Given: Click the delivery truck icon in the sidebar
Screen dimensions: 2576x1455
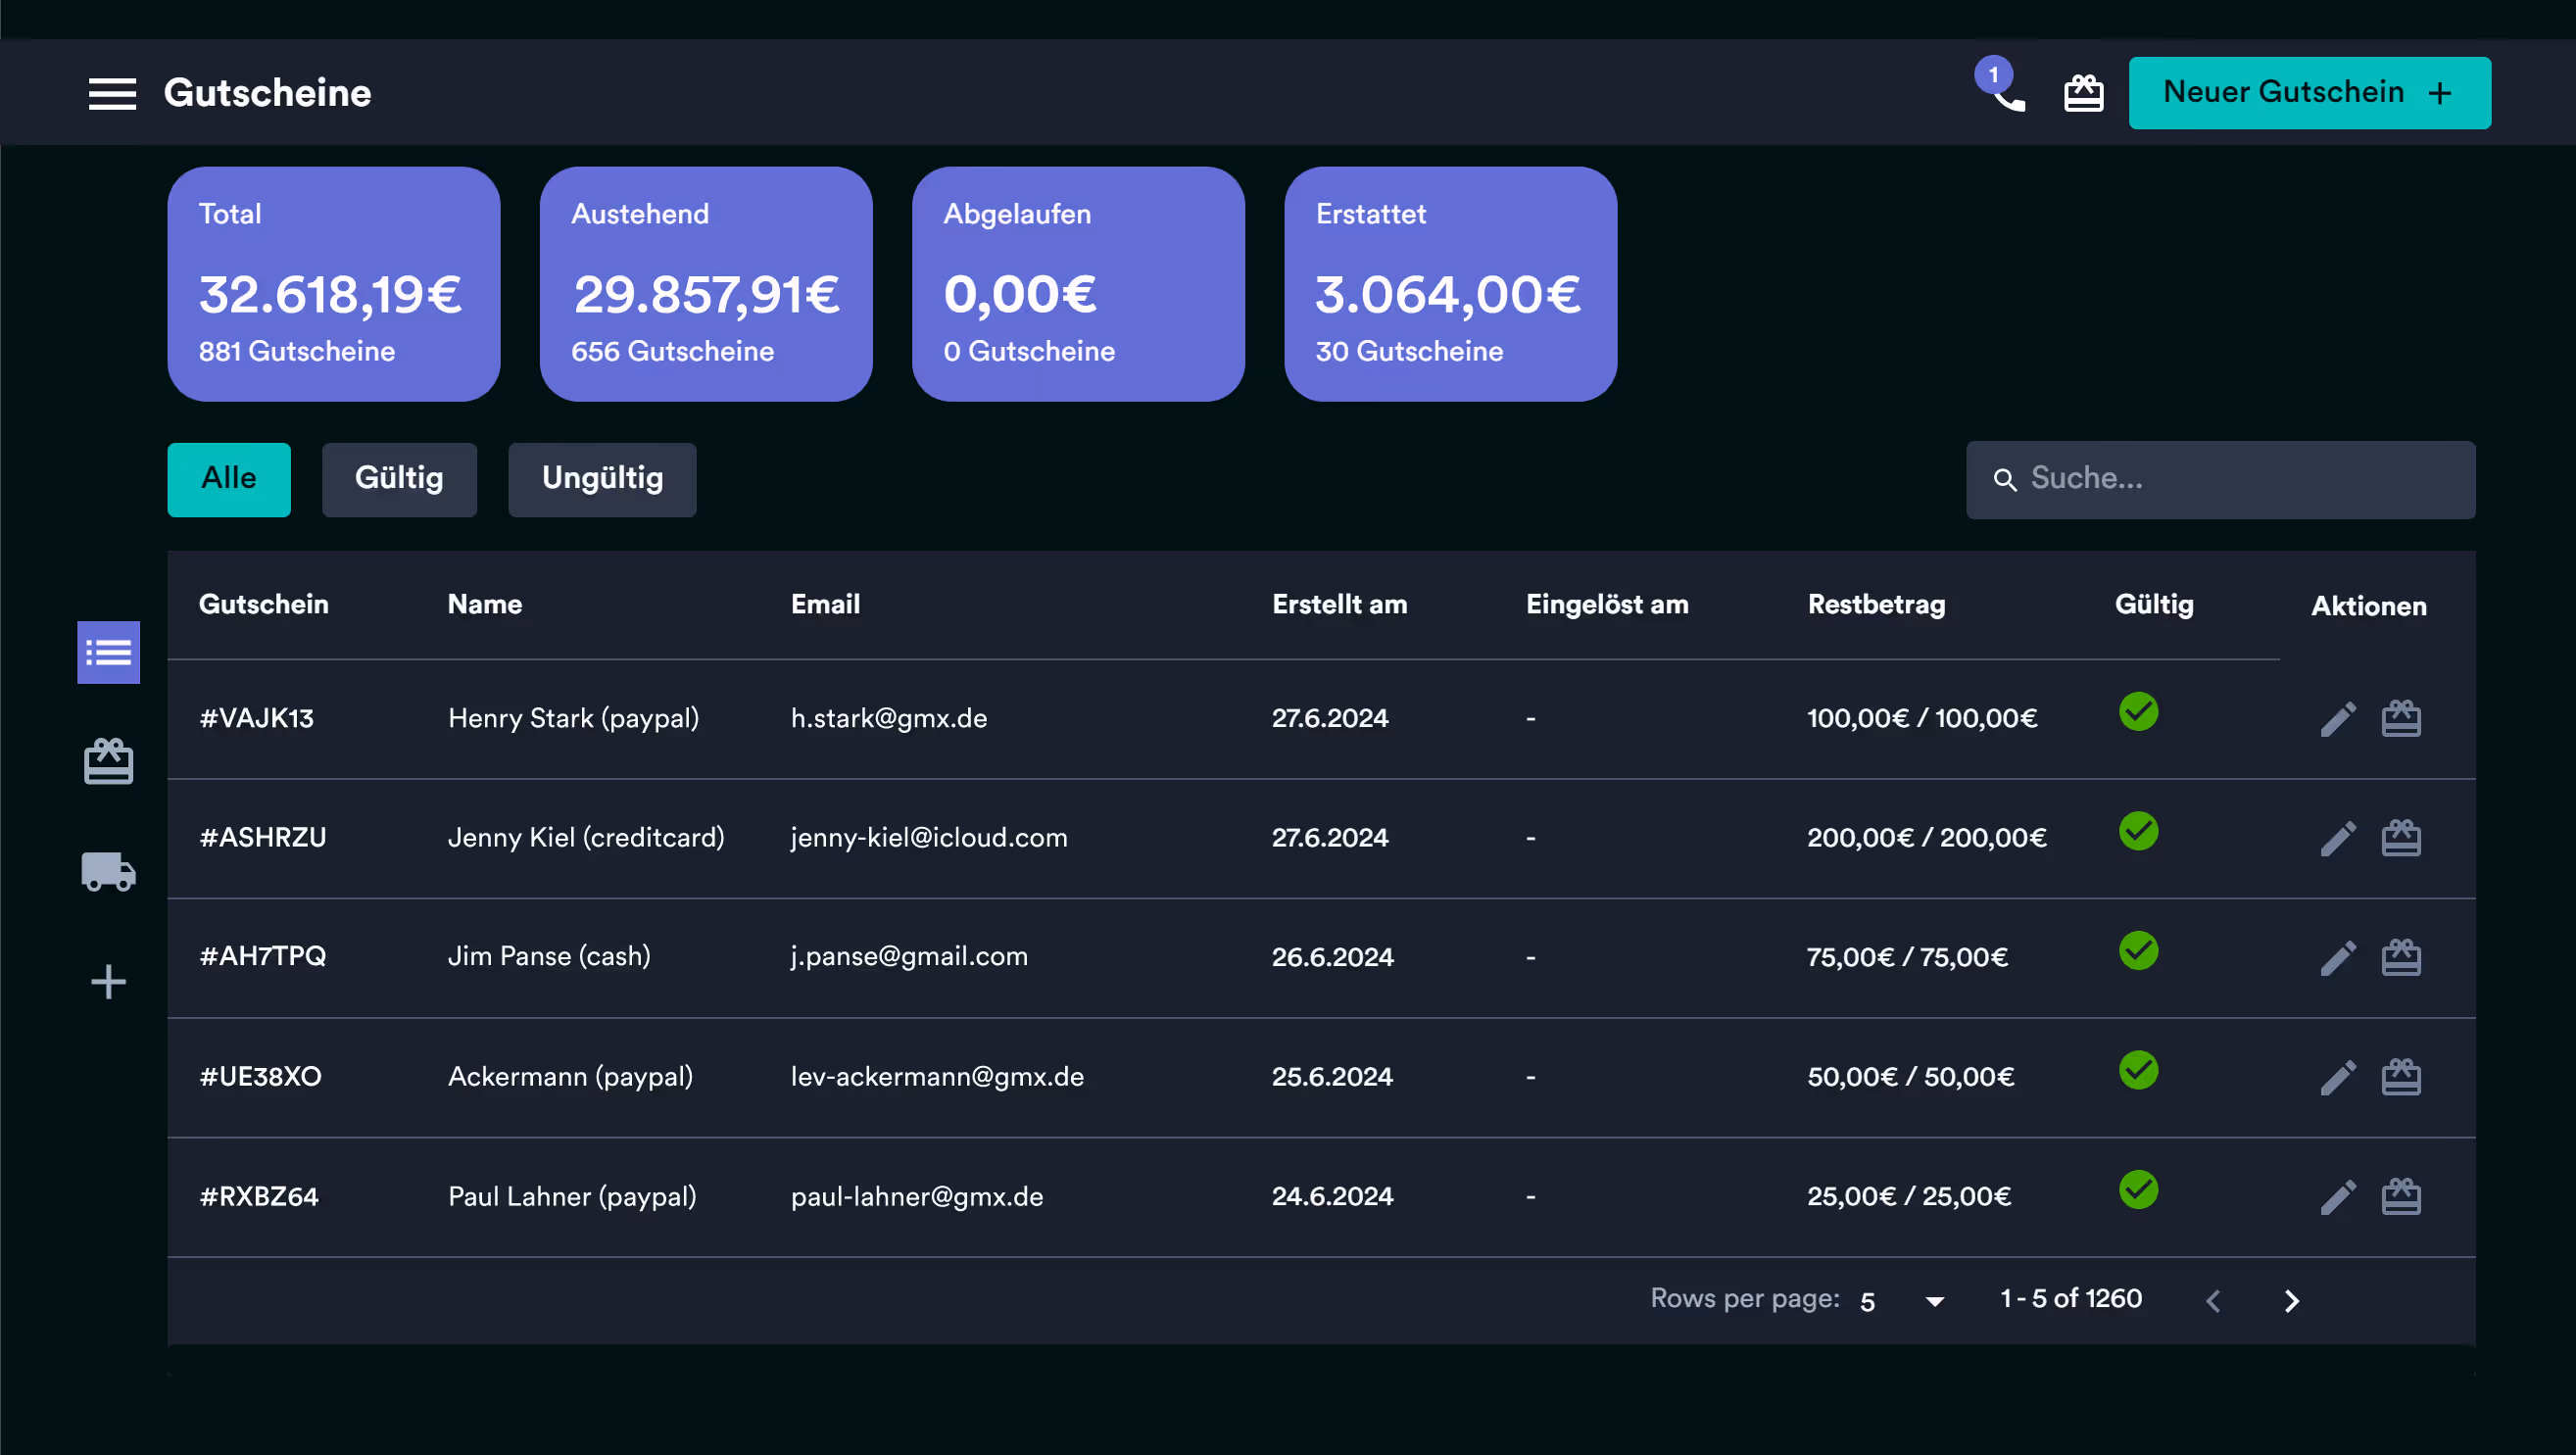Looking at the screenshot, I should pos(108,871).
